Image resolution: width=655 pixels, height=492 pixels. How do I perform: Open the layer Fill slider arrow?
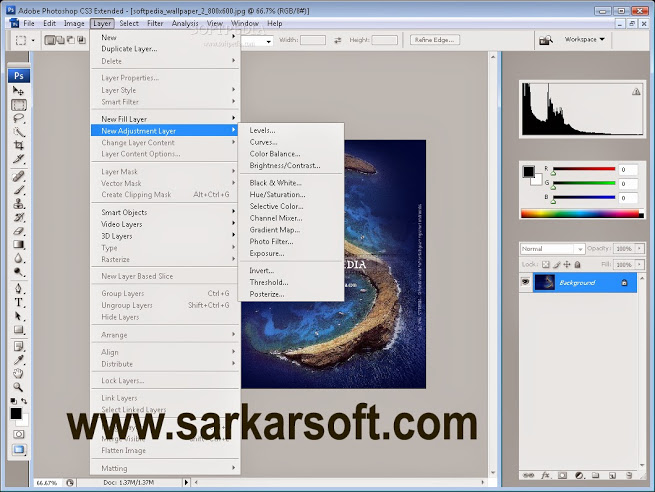pyautogui.click(x=639, y=264)
